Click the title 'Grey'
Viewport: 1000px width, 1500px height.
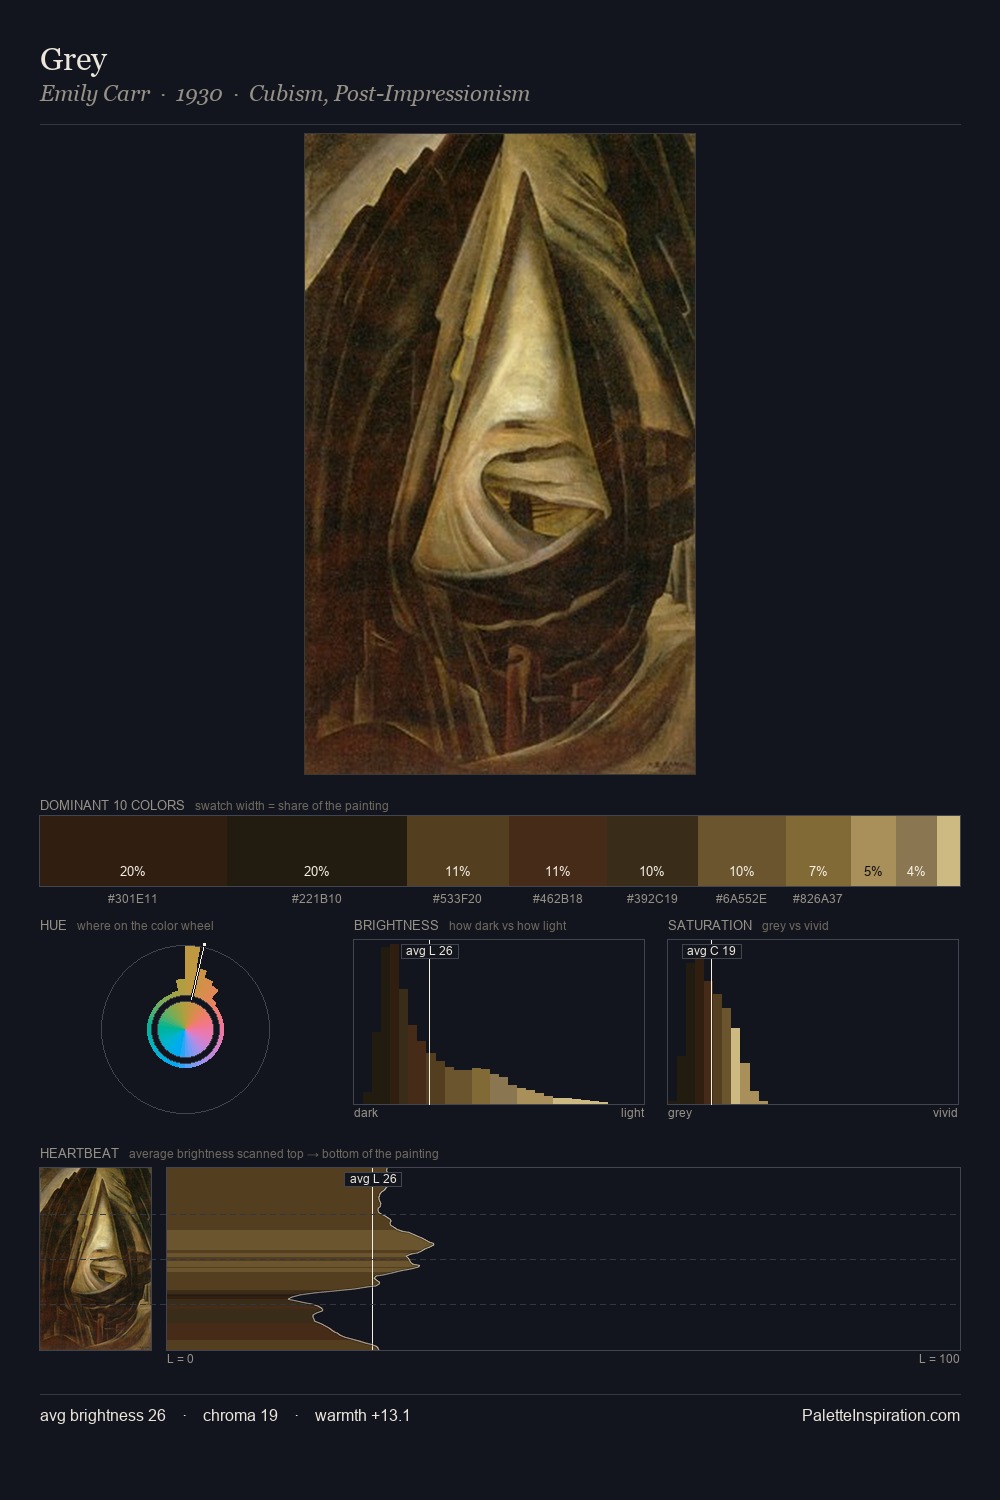(x=73, y=60)
